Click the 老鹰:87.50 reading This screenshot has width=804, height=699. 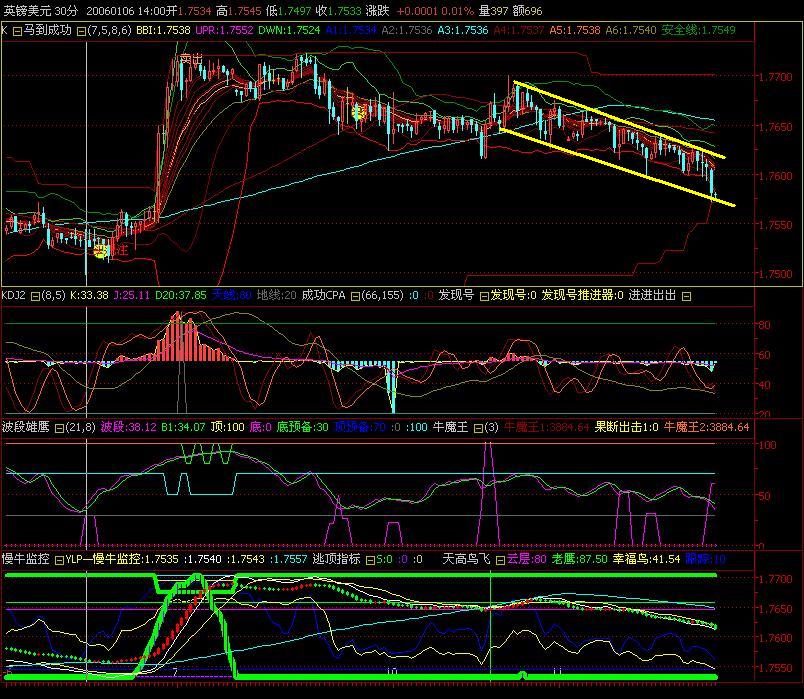point(579,559)
